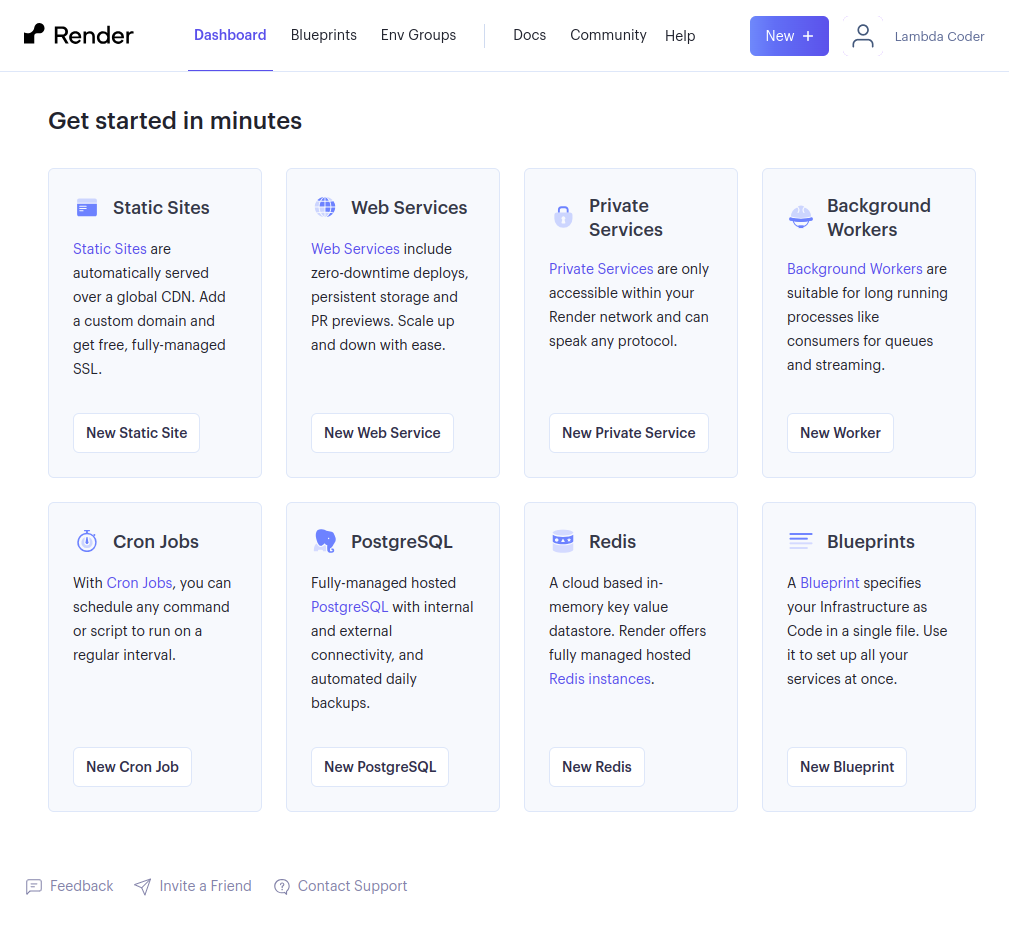Follow the Background Workers description link
The width and height of the screenshot is (1009, 929).
pos(855,269)
